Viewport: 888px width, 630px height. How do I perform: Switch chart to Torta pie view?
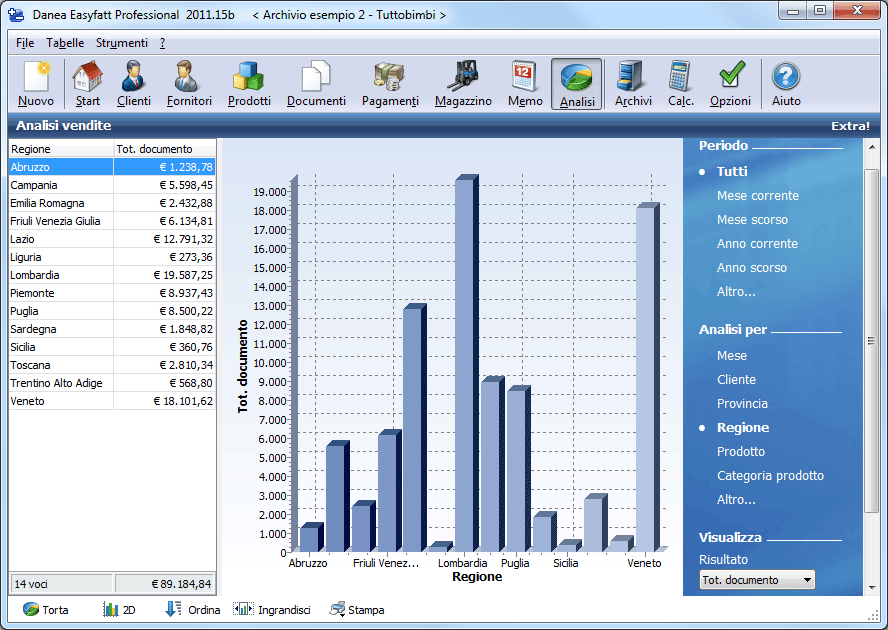46,610
